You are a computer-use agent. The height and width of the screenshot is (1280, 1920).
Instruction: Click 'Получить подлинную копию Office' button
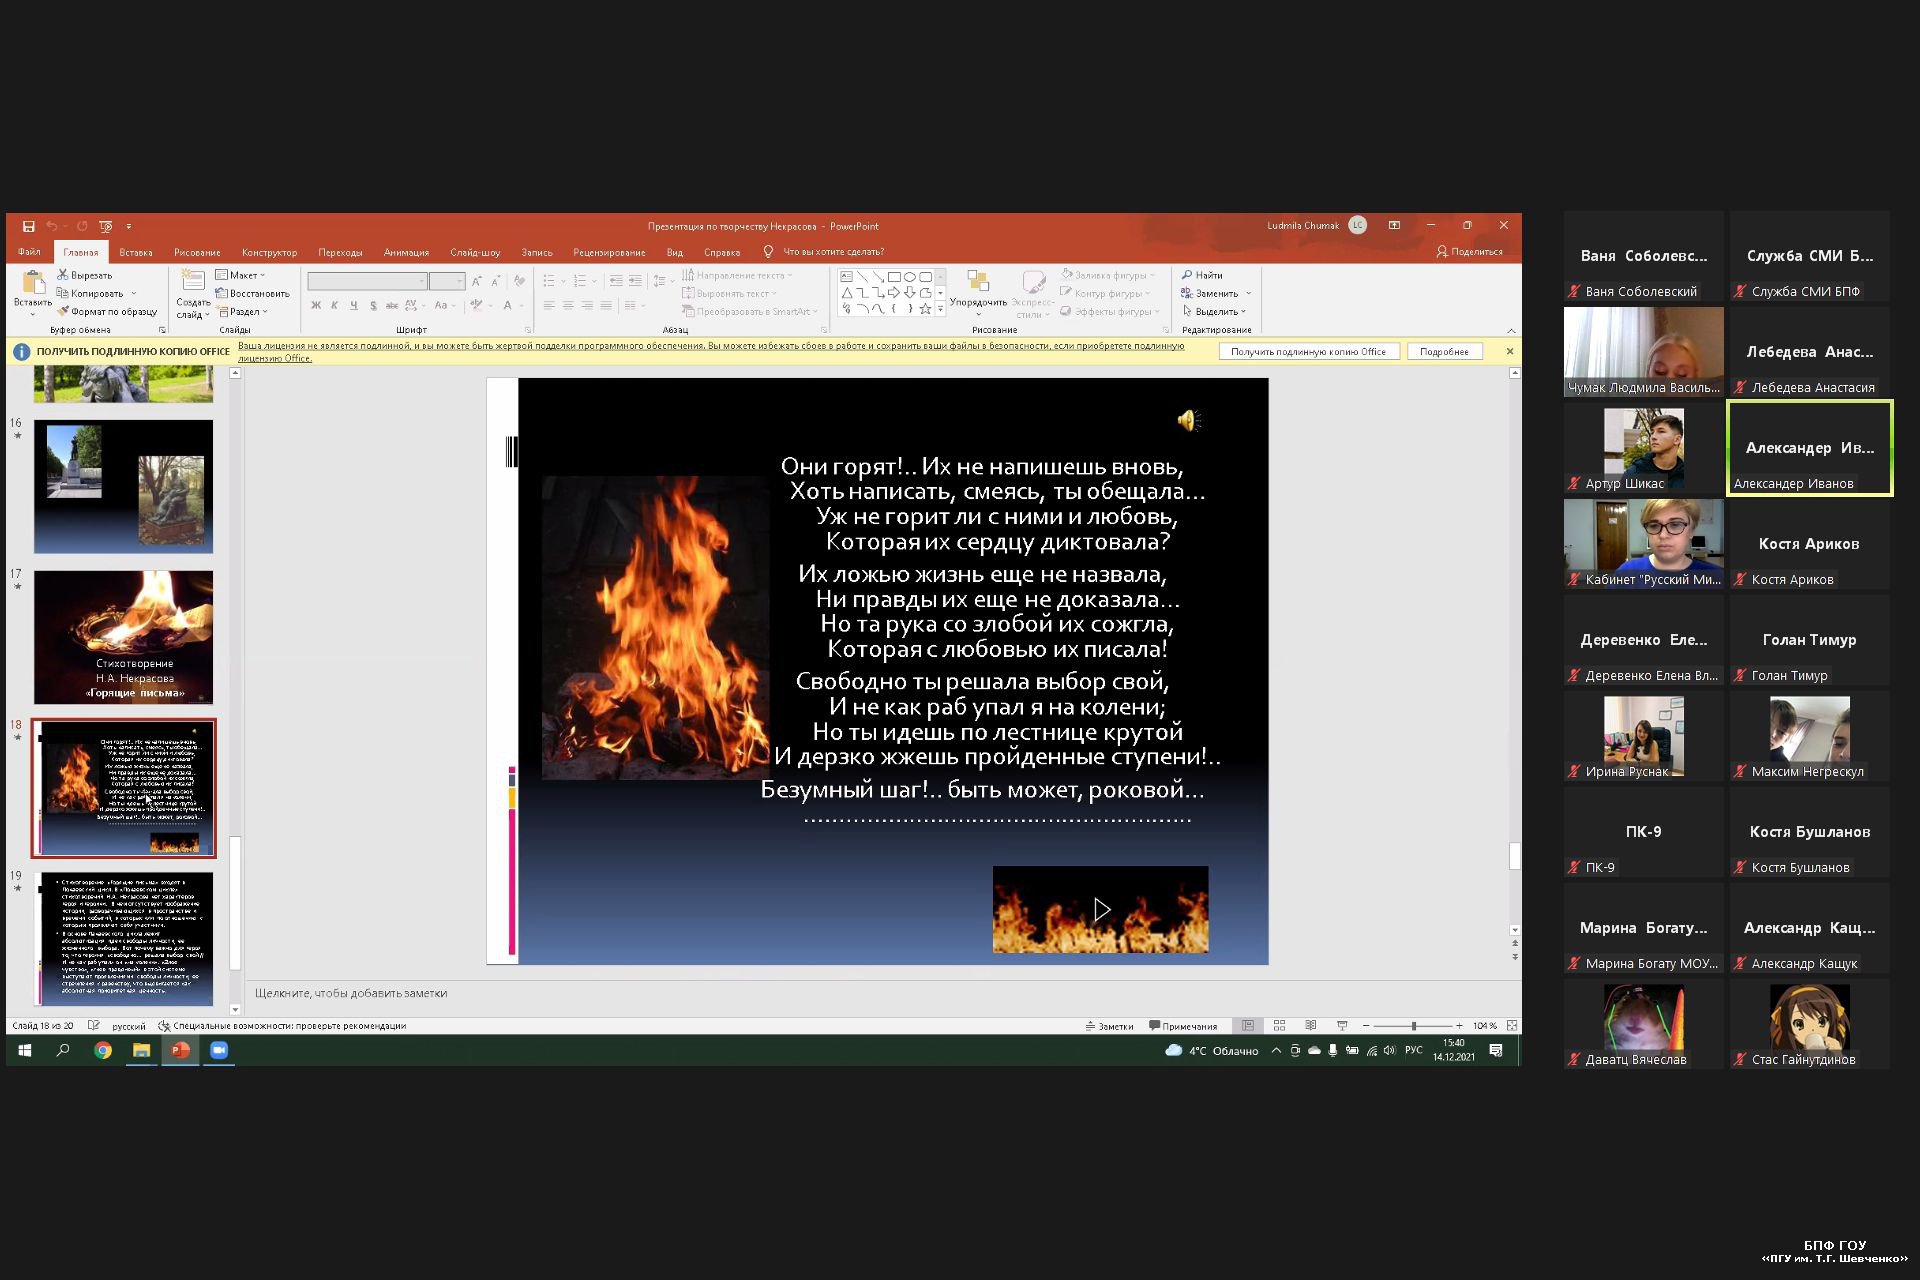coord(1308,352)
